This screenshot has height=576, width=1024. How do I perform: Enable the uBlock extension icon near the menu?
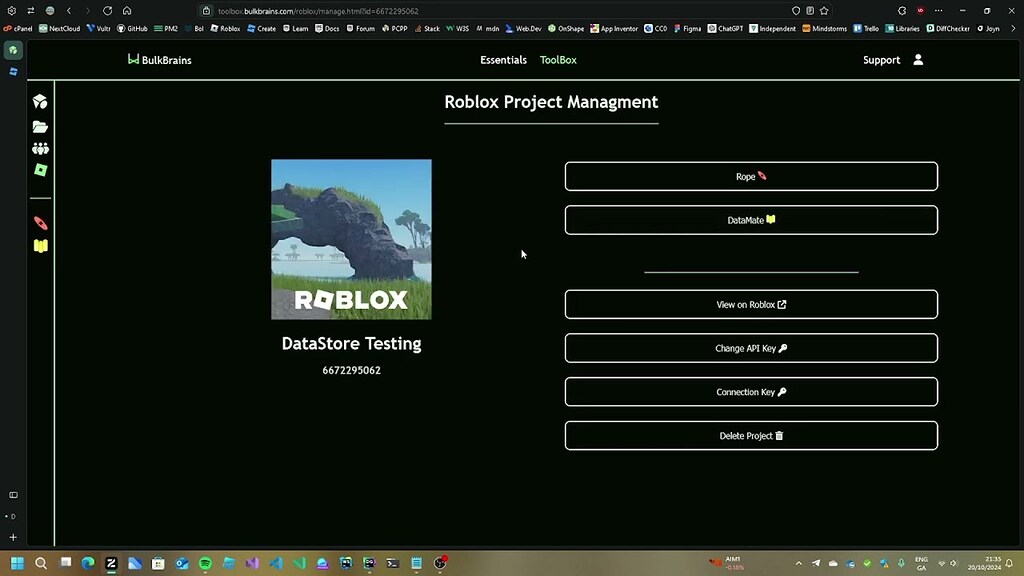click(920, 10)
